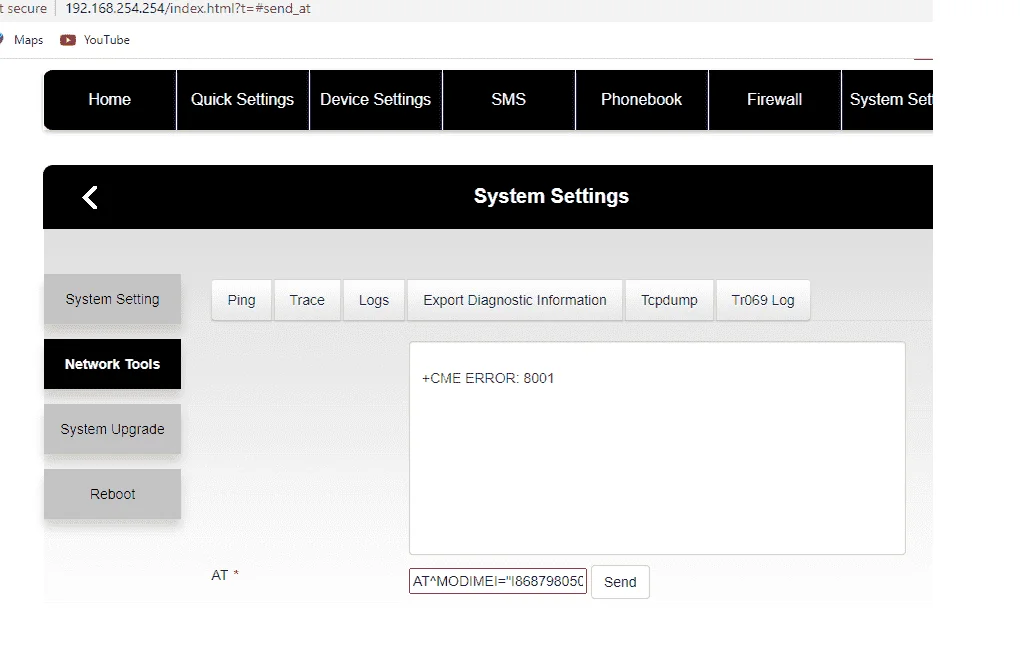Switch to the Logs tab
This screenshot has height=655, width=1027.
(x=373, y=300)
